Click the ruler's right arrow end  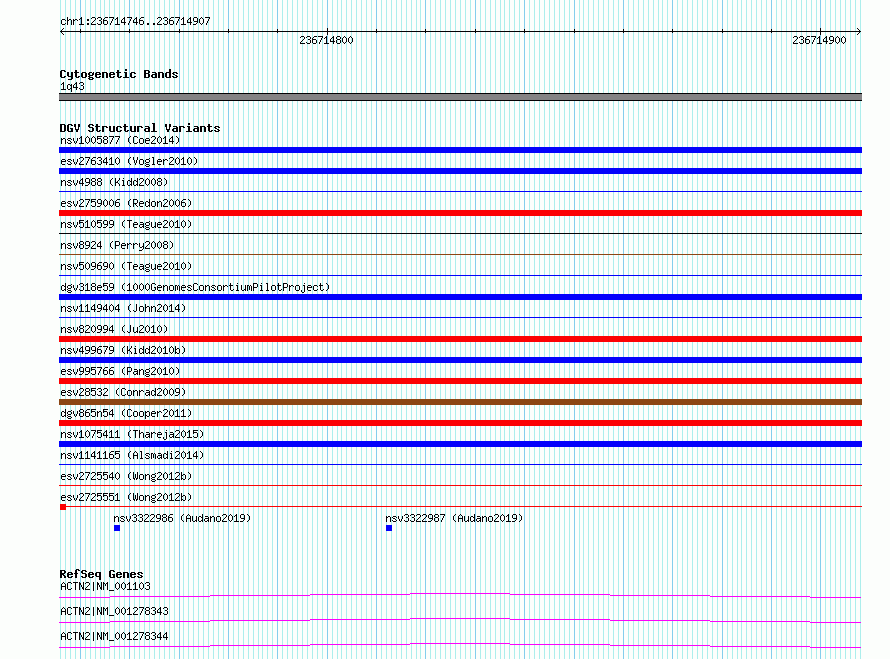[859, 32]
